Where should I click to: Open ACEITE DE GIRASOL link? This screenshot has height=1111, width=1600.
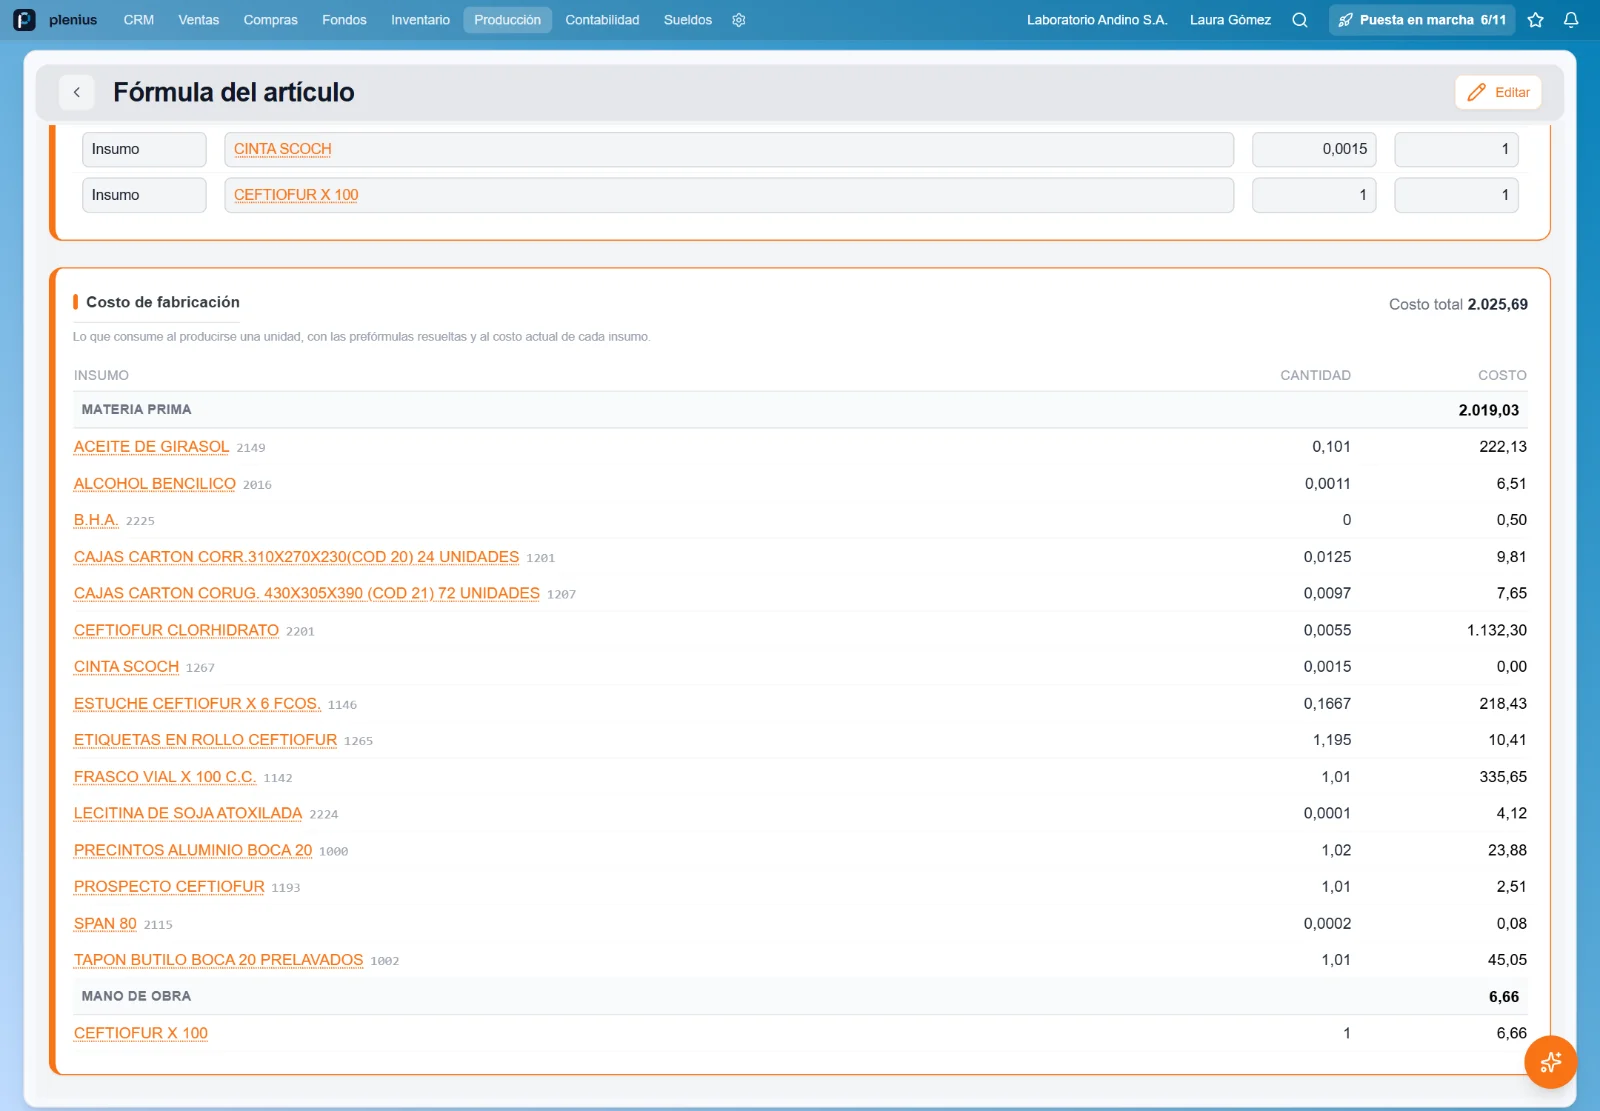151,447
